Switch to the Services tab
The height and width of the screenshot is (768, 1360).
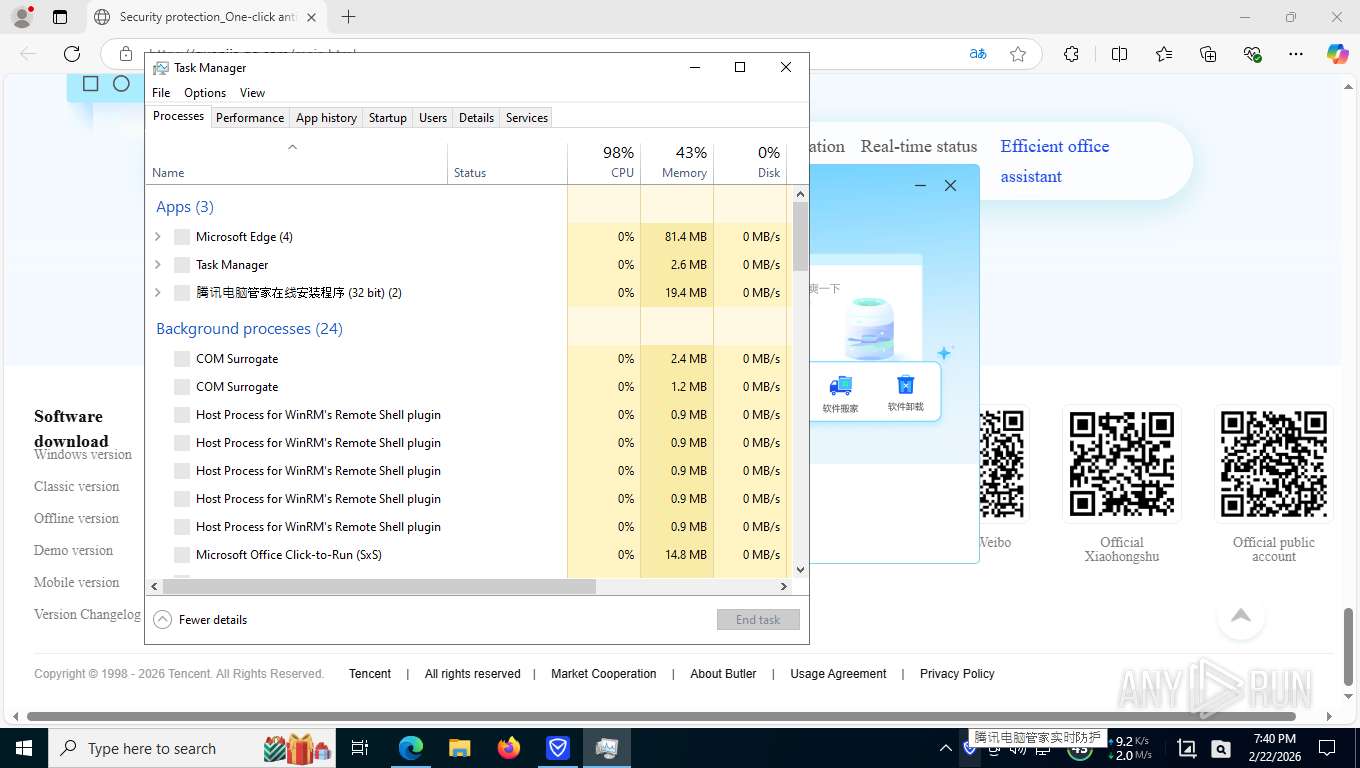point(527,117)
